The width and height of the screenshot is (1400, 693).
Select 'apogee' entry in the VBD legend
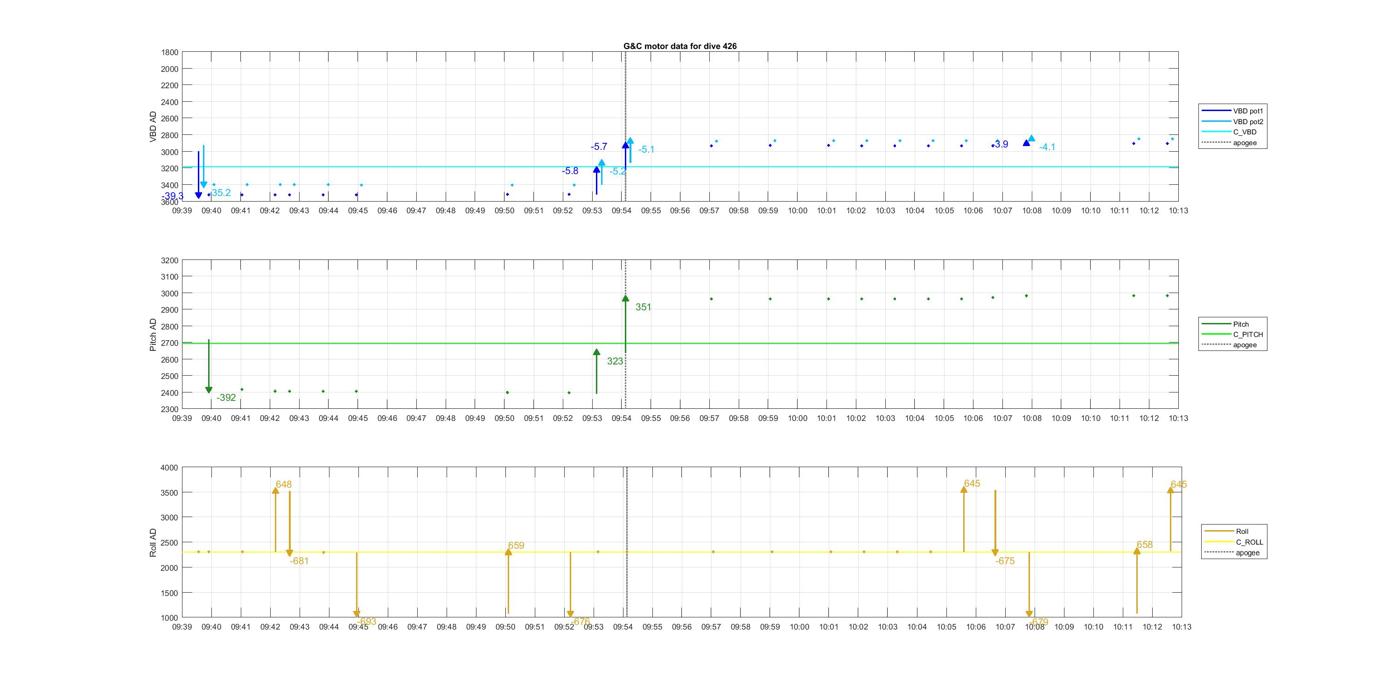point(1245,142)
